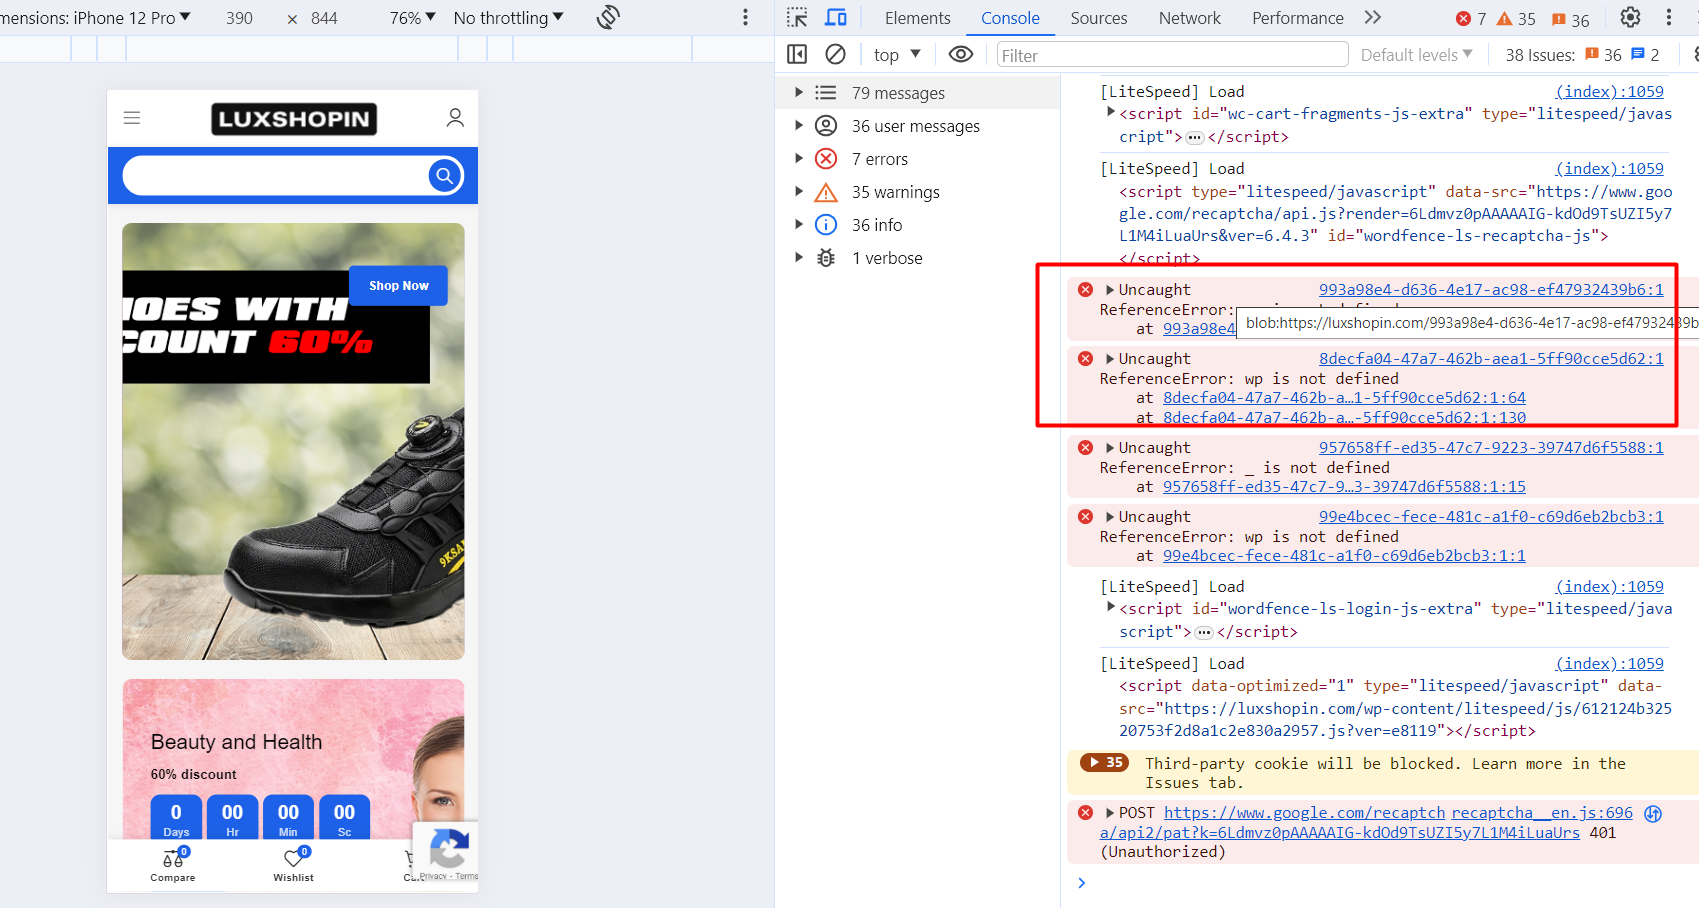Screen dimensions: 1699x908
Task: Open the first (index):1059 source link
Action: (x=1610, y=92)
